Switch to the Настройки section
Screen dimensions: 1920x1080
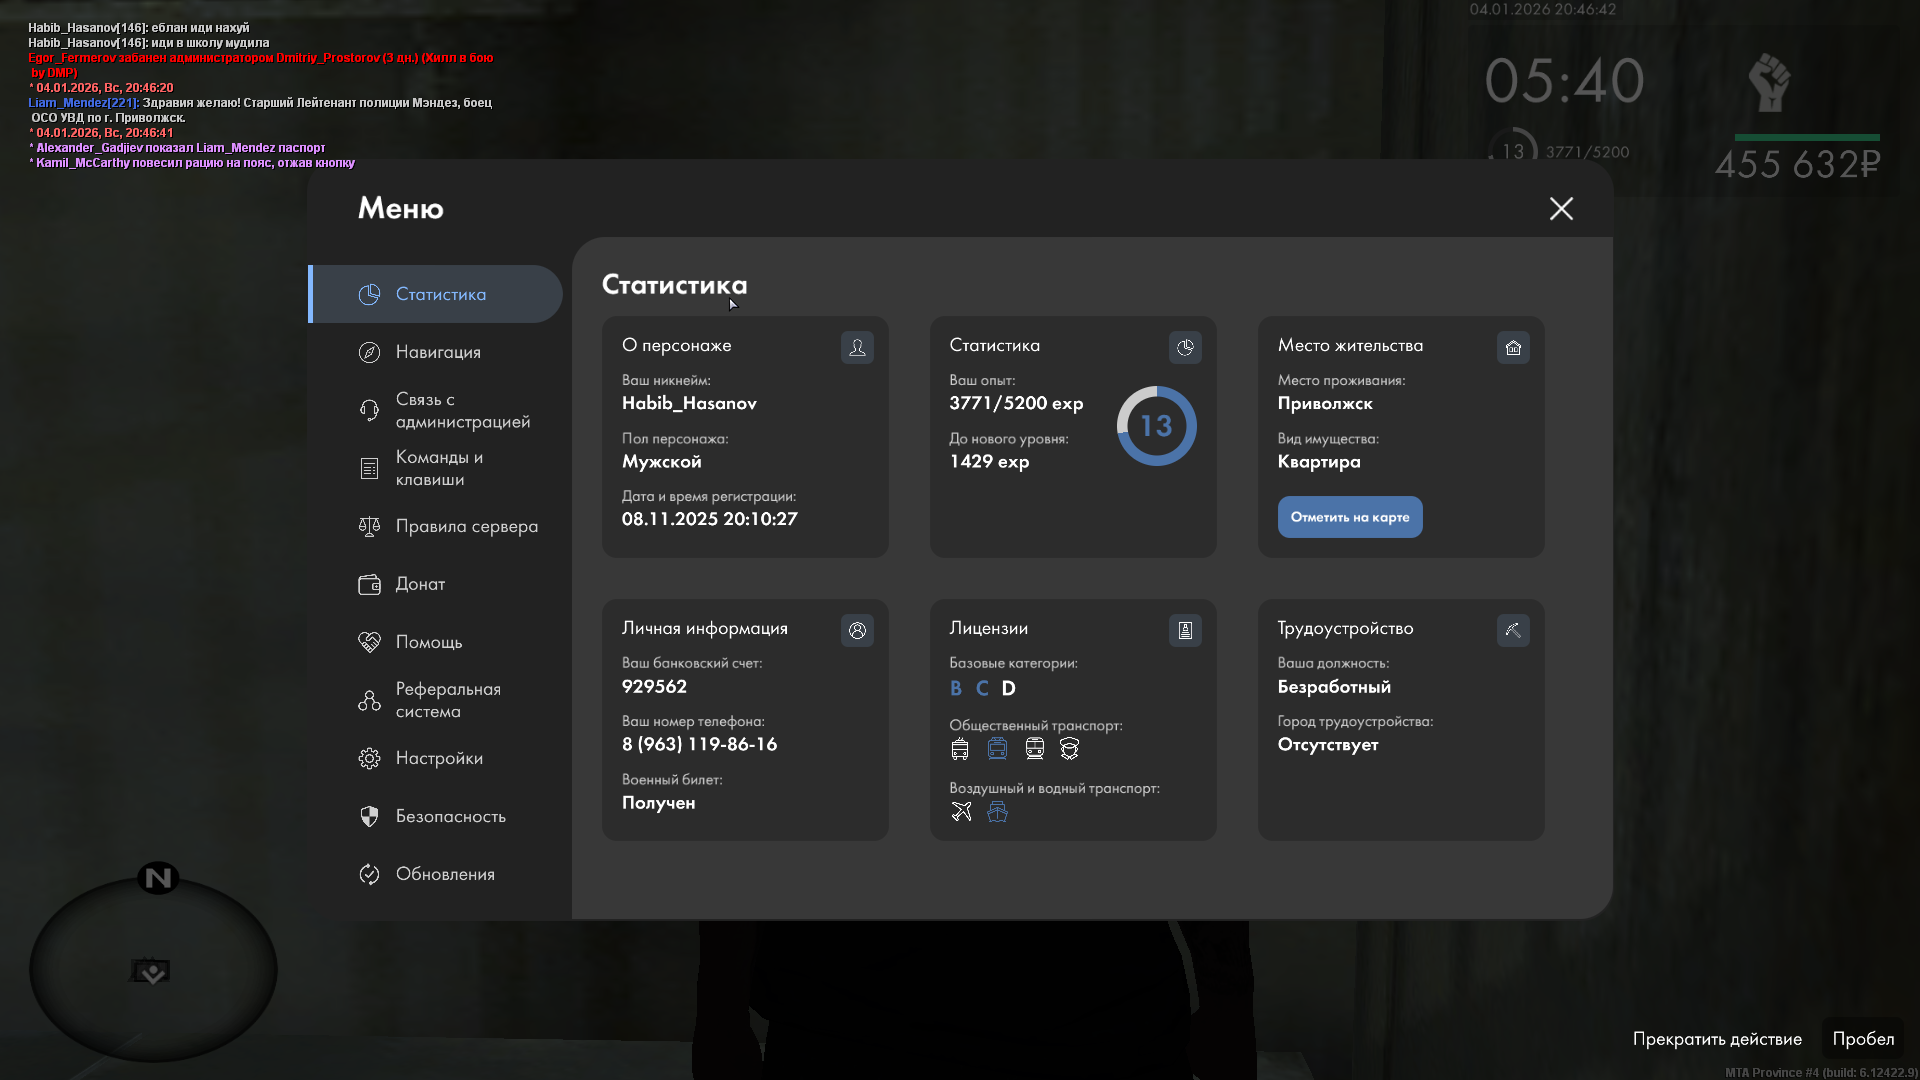[x=439, y=758]
